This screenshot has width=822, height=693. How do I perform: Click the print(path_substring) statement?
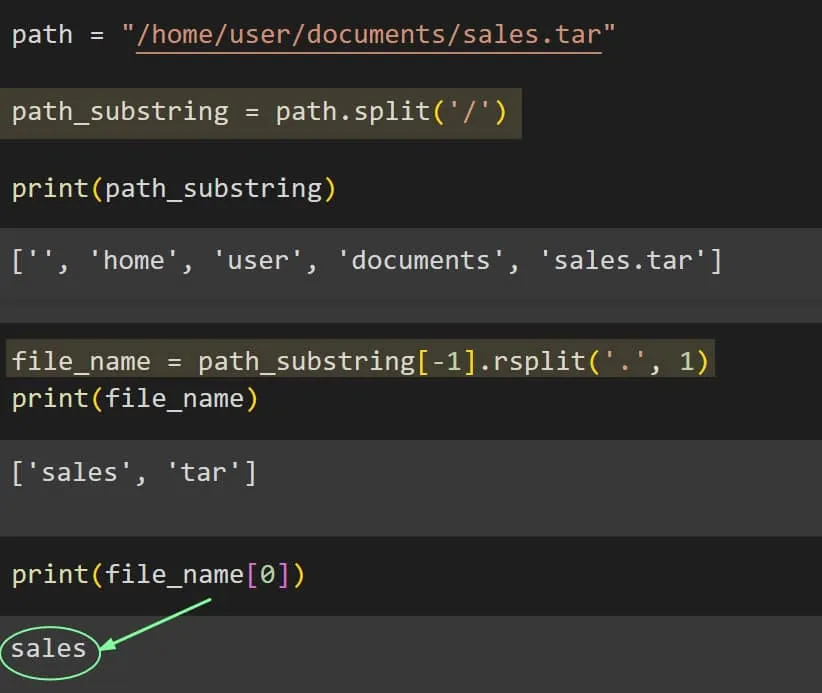(173, 188)
